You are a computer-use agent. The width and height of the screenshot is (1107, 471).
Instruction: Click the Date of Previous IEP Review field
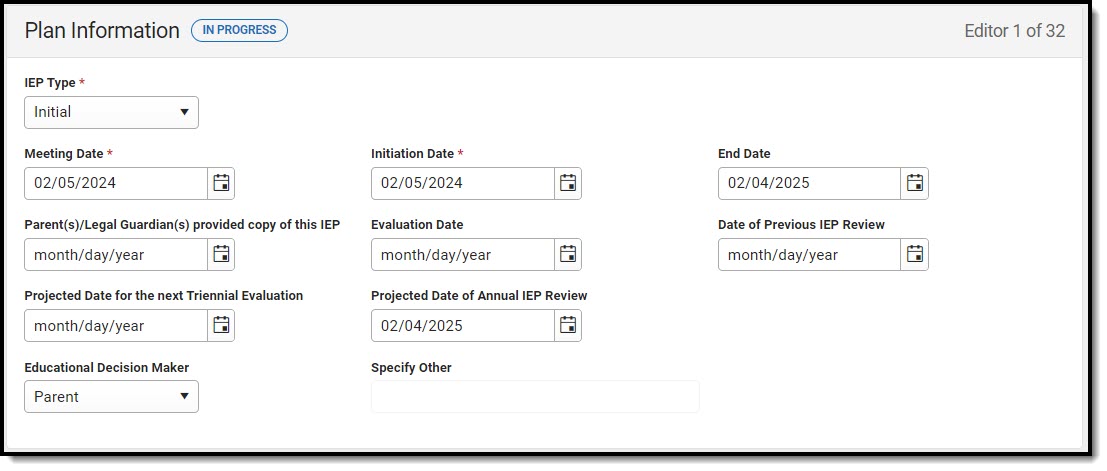(x=810, y=254)
